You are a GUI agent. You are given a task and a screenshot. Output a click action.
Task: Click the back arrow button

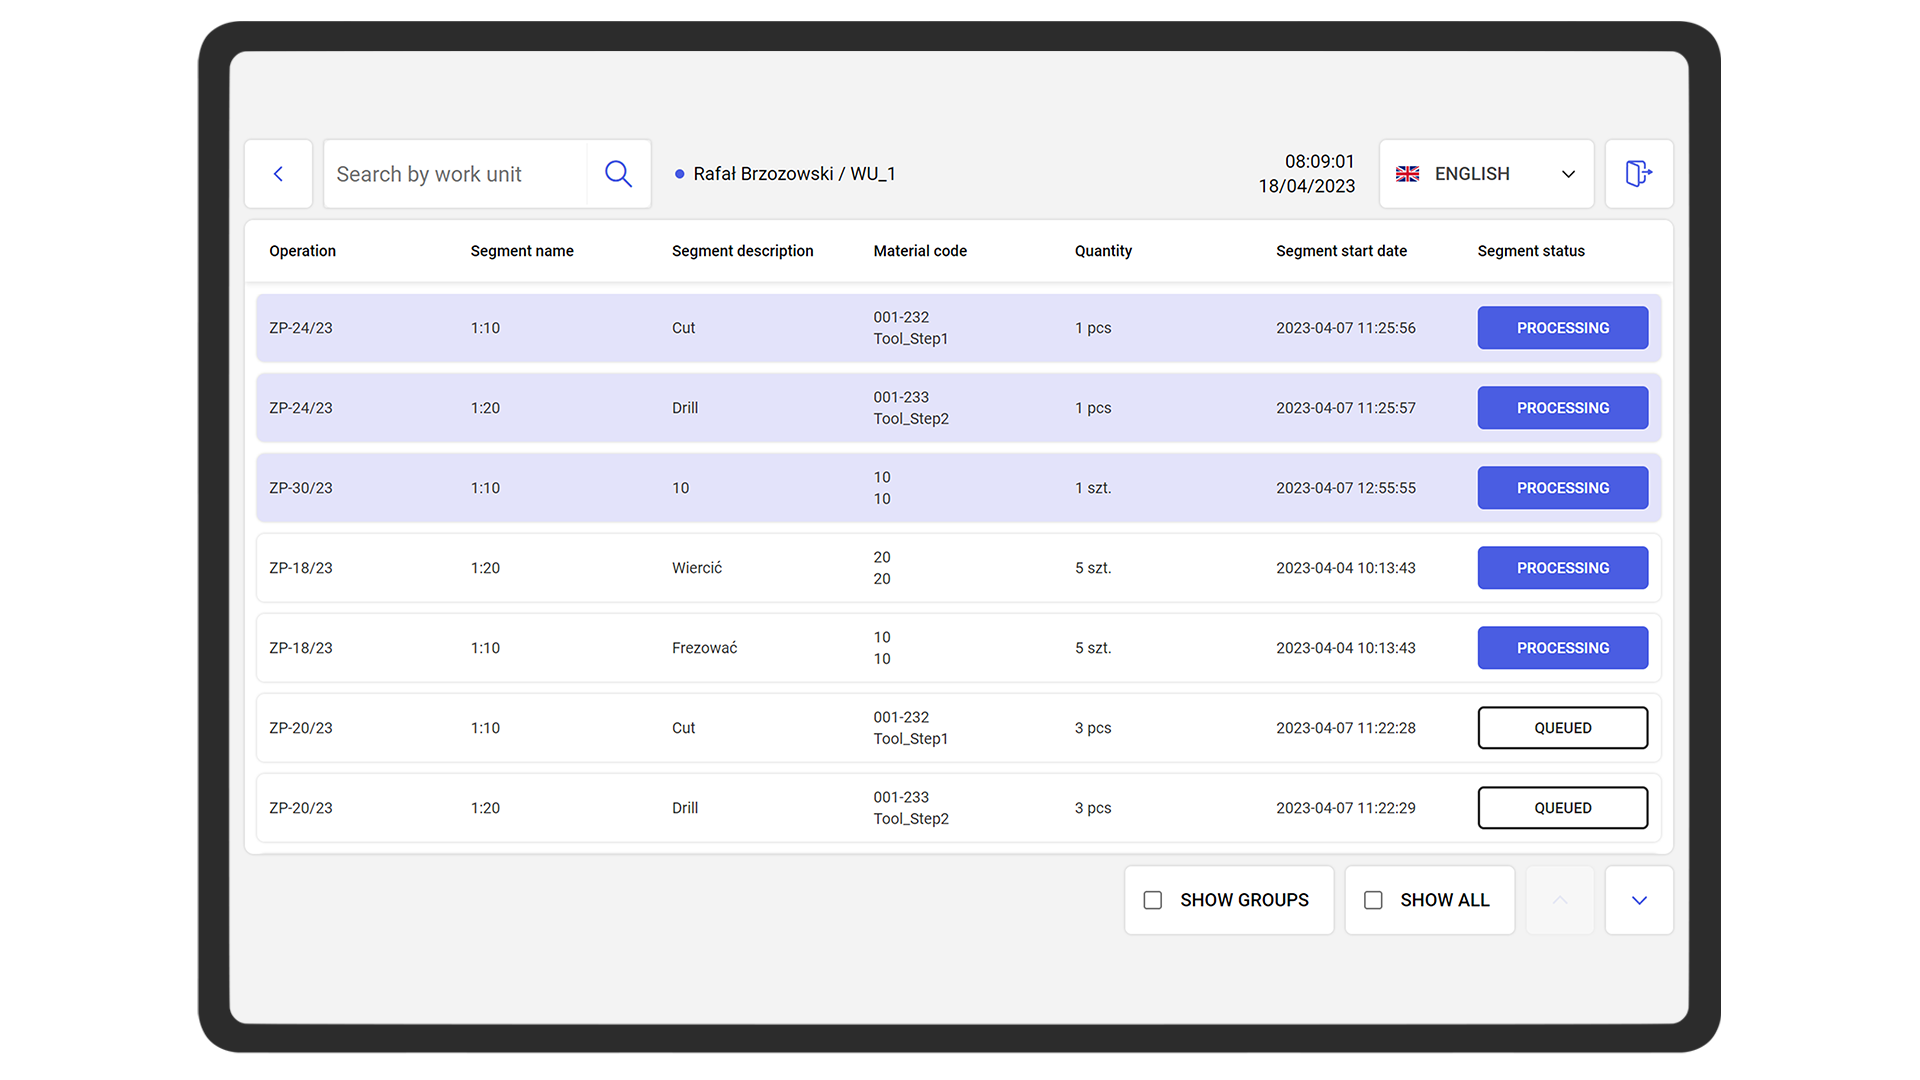pyautogui.click(x=278, y=174)
